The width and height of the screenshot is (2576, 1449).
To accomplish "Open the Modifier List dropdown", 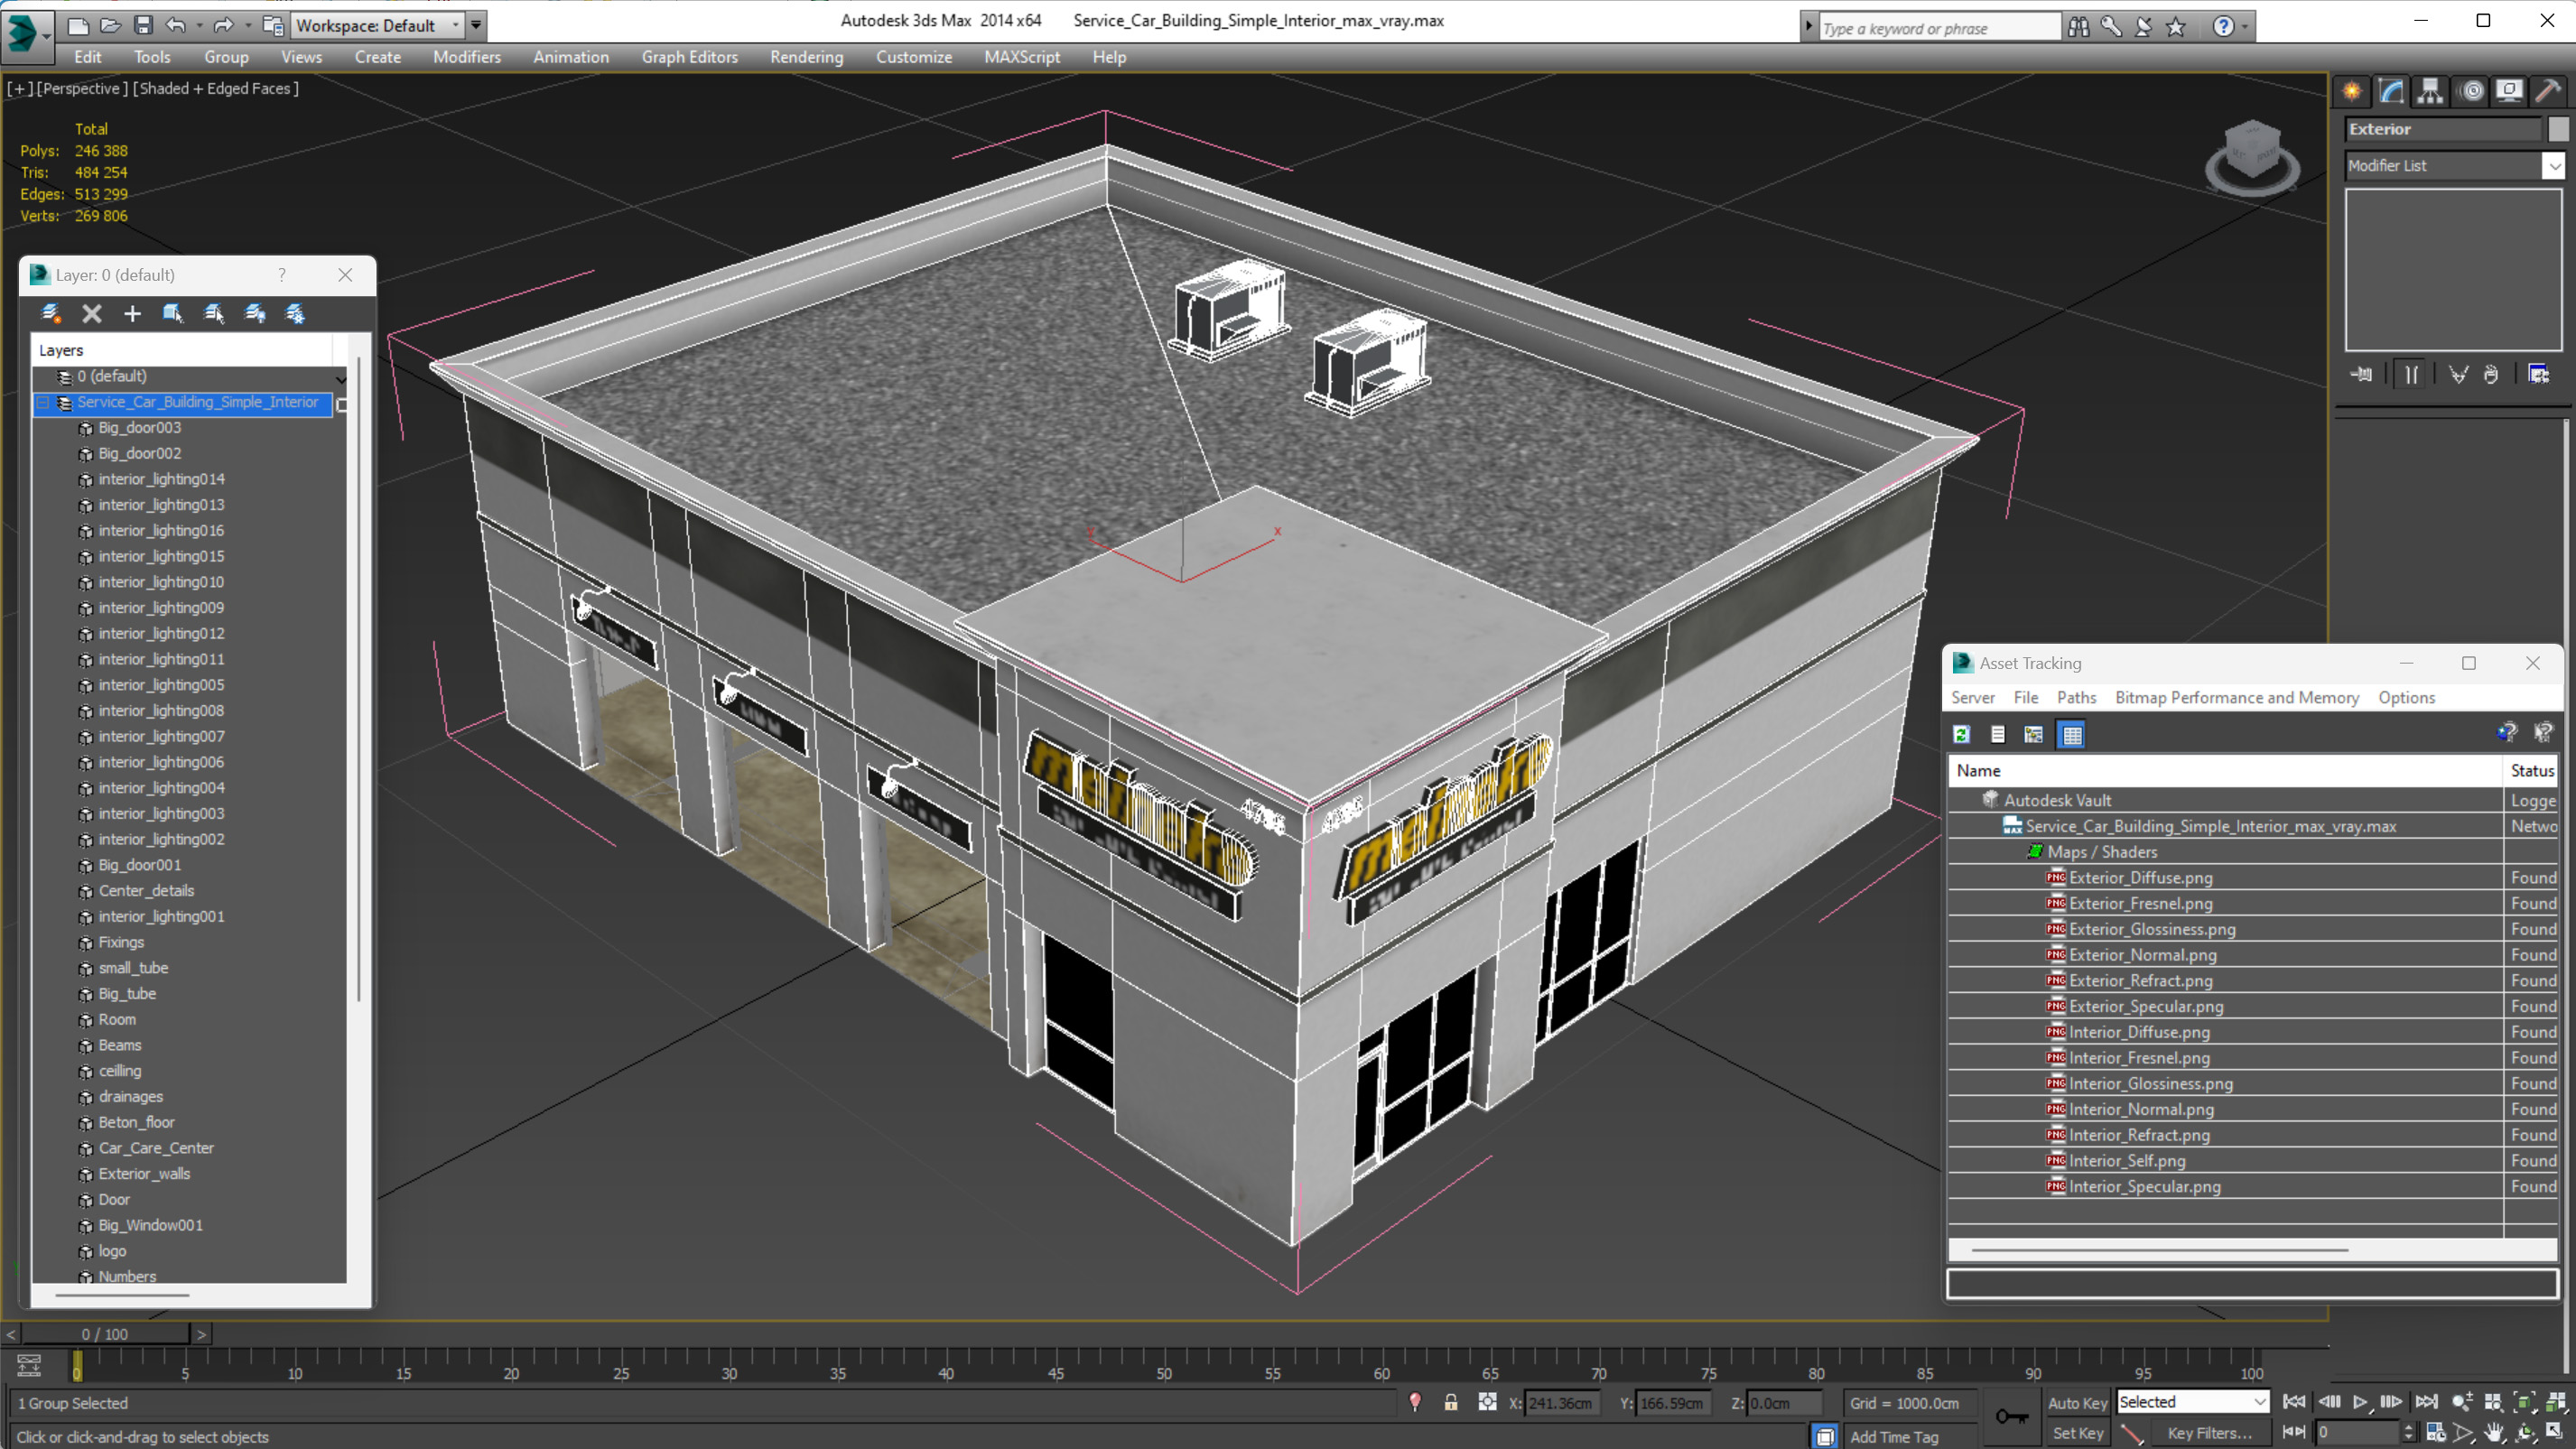I will [2455, 166].
